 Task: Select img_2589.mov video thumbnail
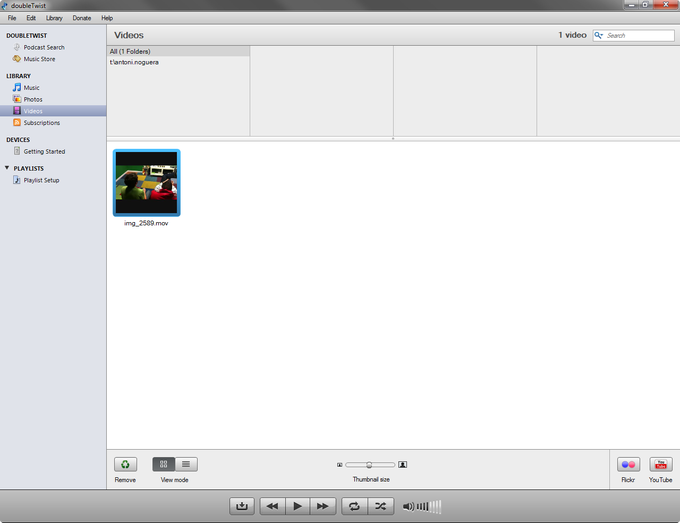pyautogui.click(x=147, y=183)
